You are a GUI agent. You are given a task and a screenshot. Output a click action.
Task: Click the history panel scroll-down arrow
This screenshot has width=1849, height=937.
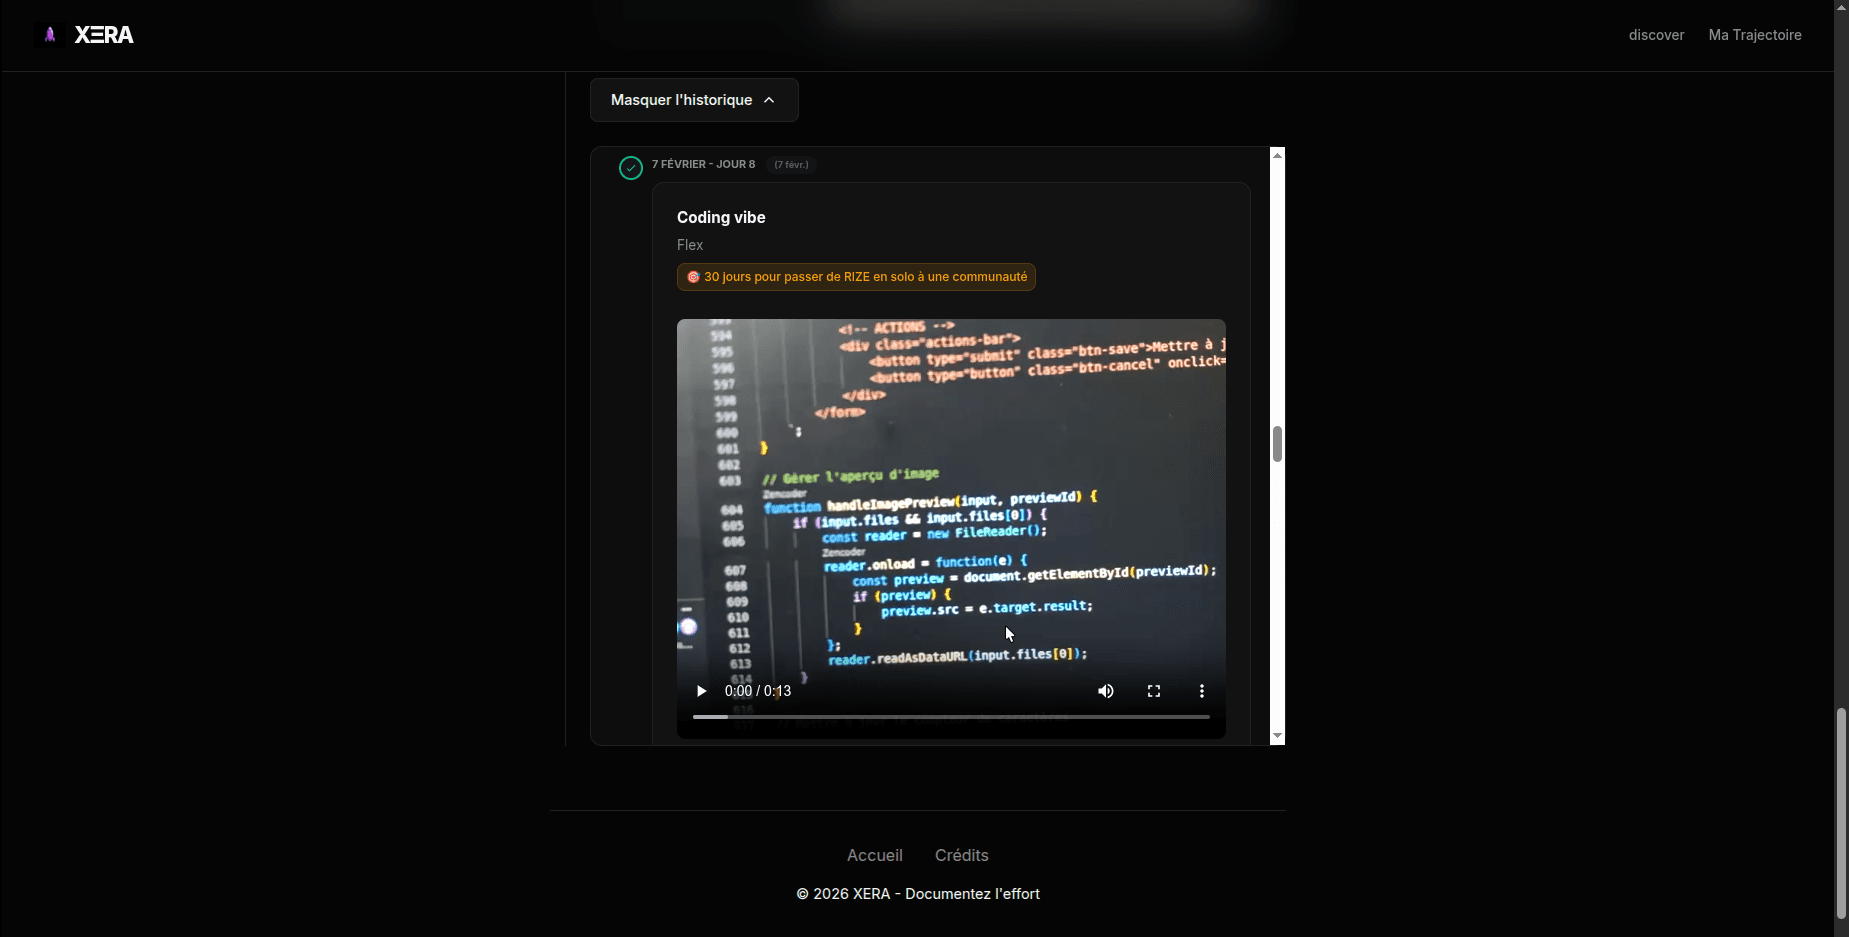pyautogui.click(x=1277, y=736)
